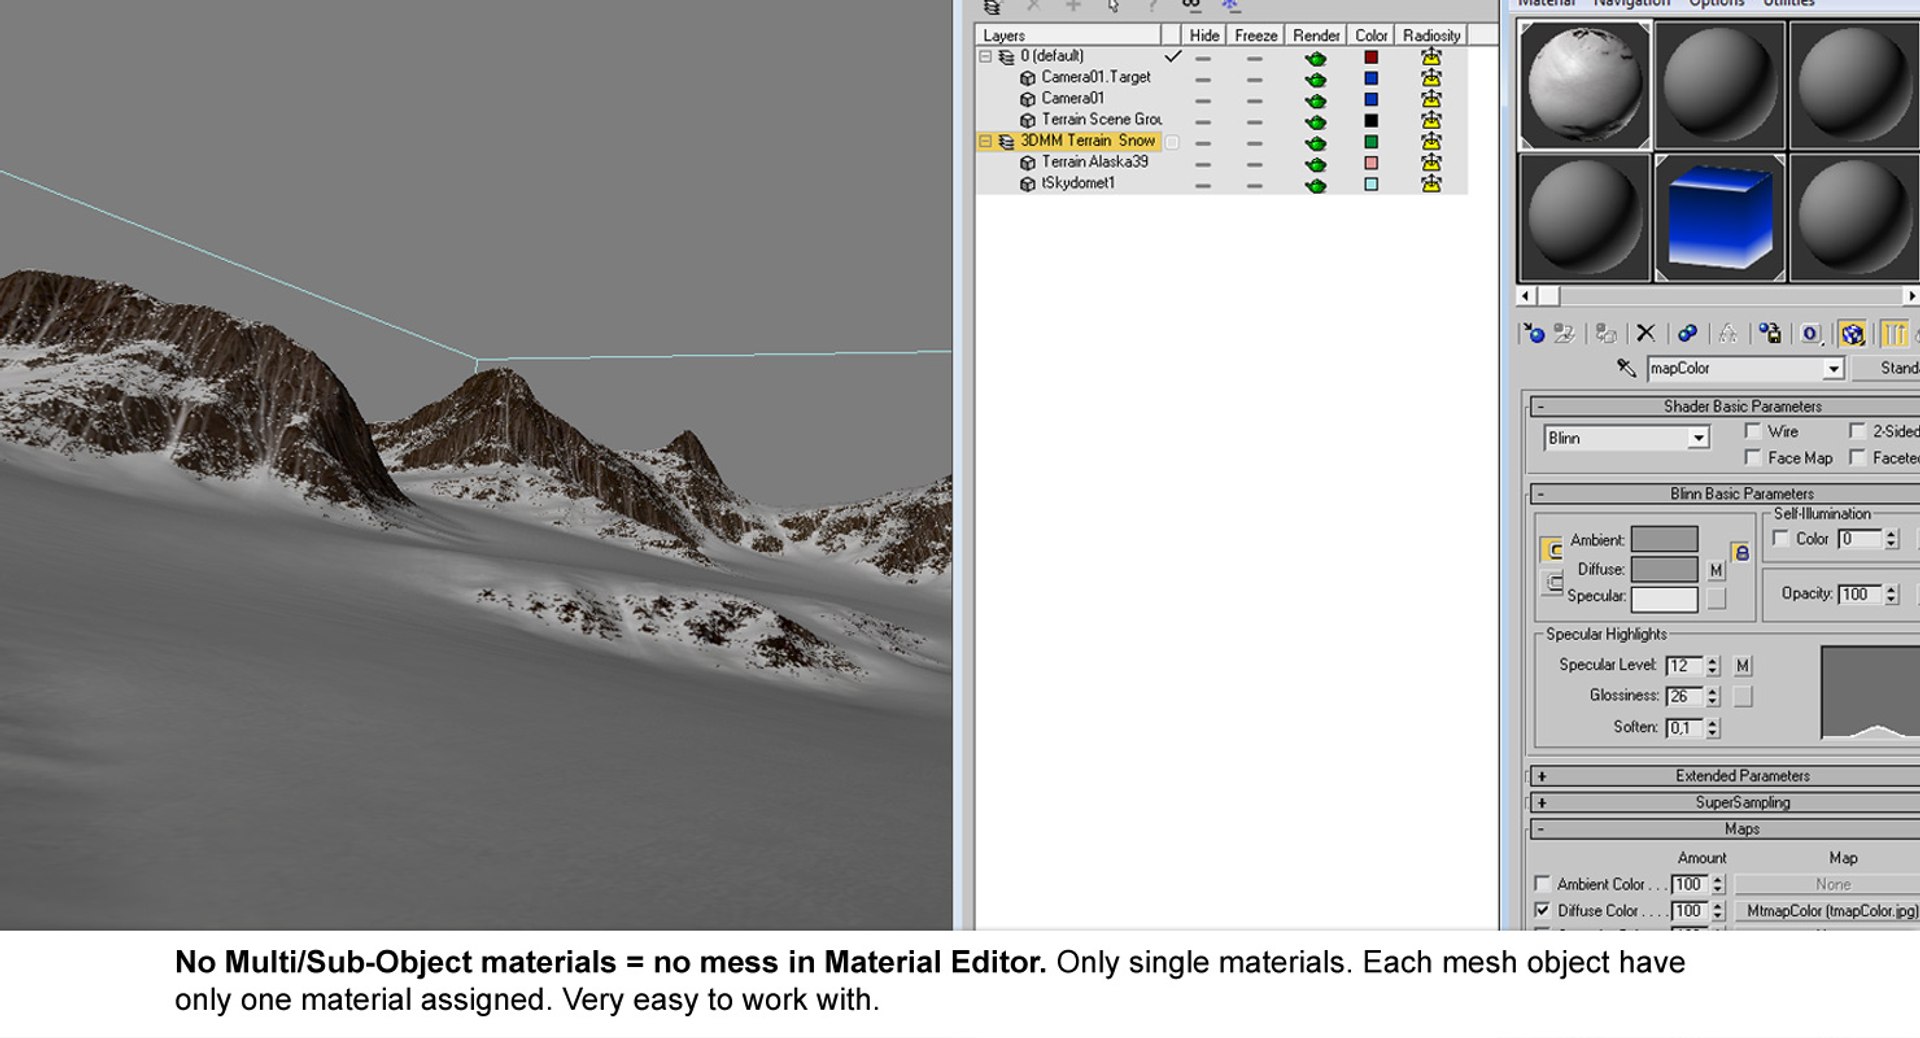Open the Specular color swatch
The height and width of the screenshot is (1038, 1920).
pyautogui.click(x=1664, y=599)
